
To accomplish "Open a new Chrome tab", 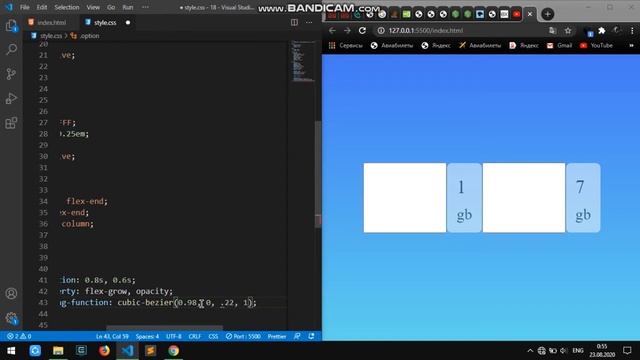I will 547,14.
